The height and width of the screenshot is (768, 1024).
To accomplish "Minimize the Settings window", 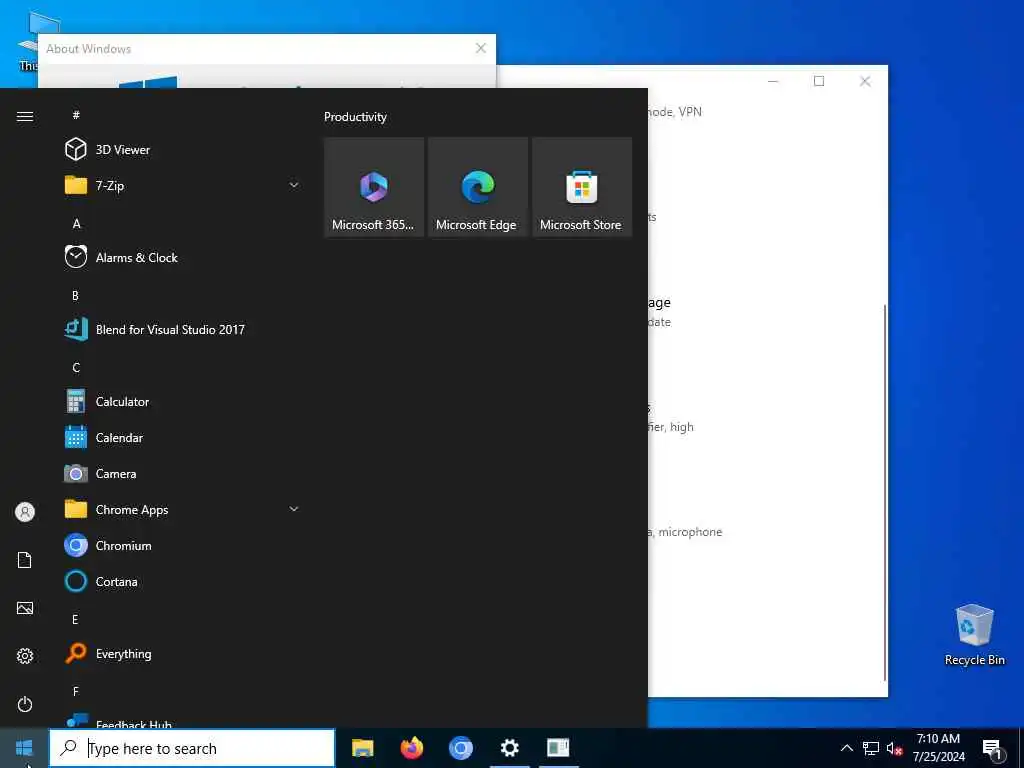I will coord(773,81).
